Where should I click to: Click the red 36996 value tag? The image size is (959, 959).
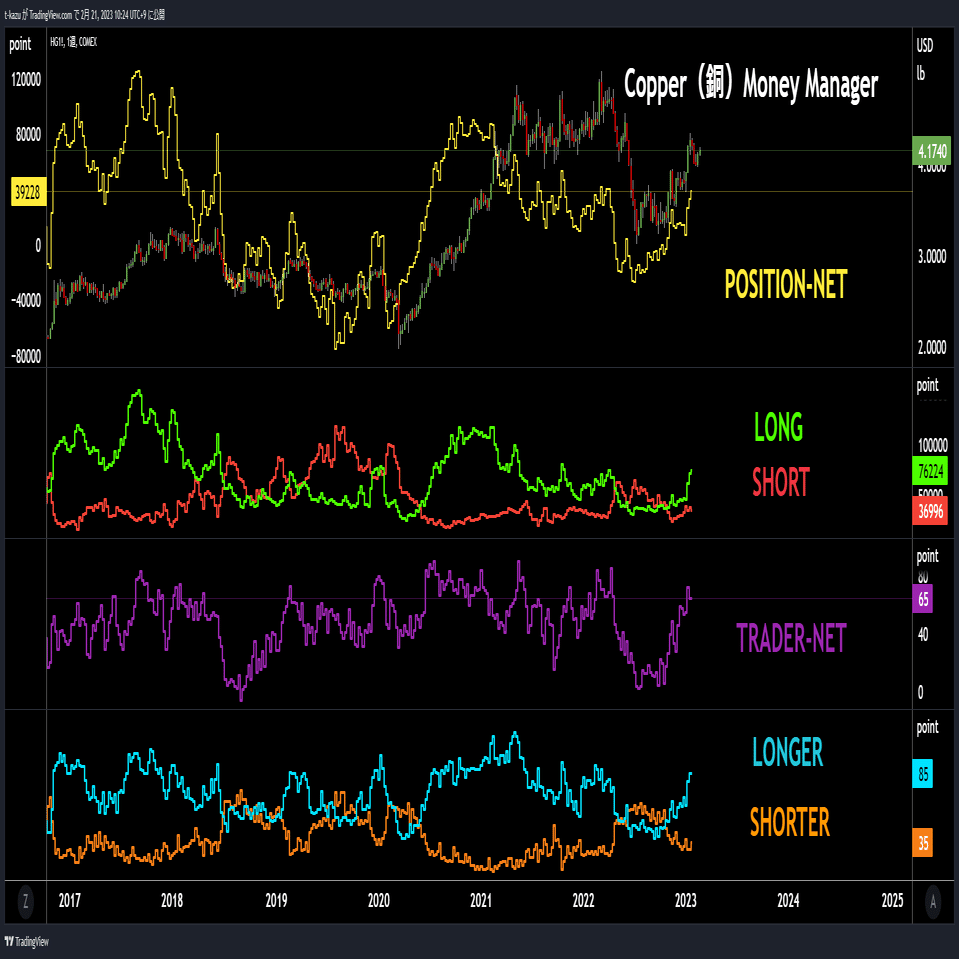[x=930, y=511]
